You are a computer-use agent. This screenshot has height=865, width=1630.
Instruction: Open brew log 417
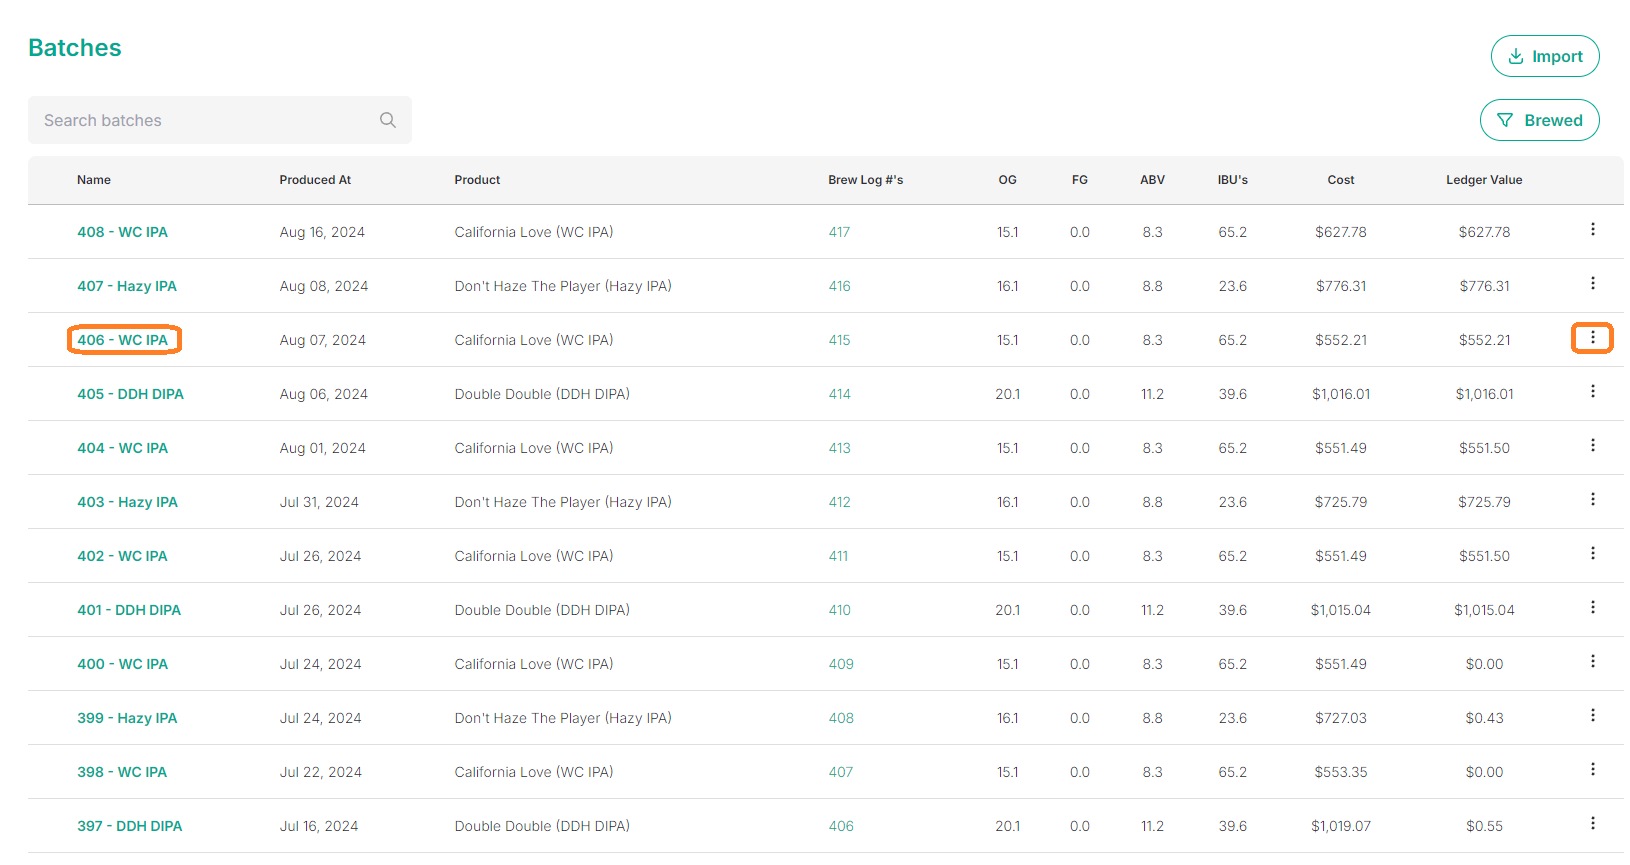839,232
